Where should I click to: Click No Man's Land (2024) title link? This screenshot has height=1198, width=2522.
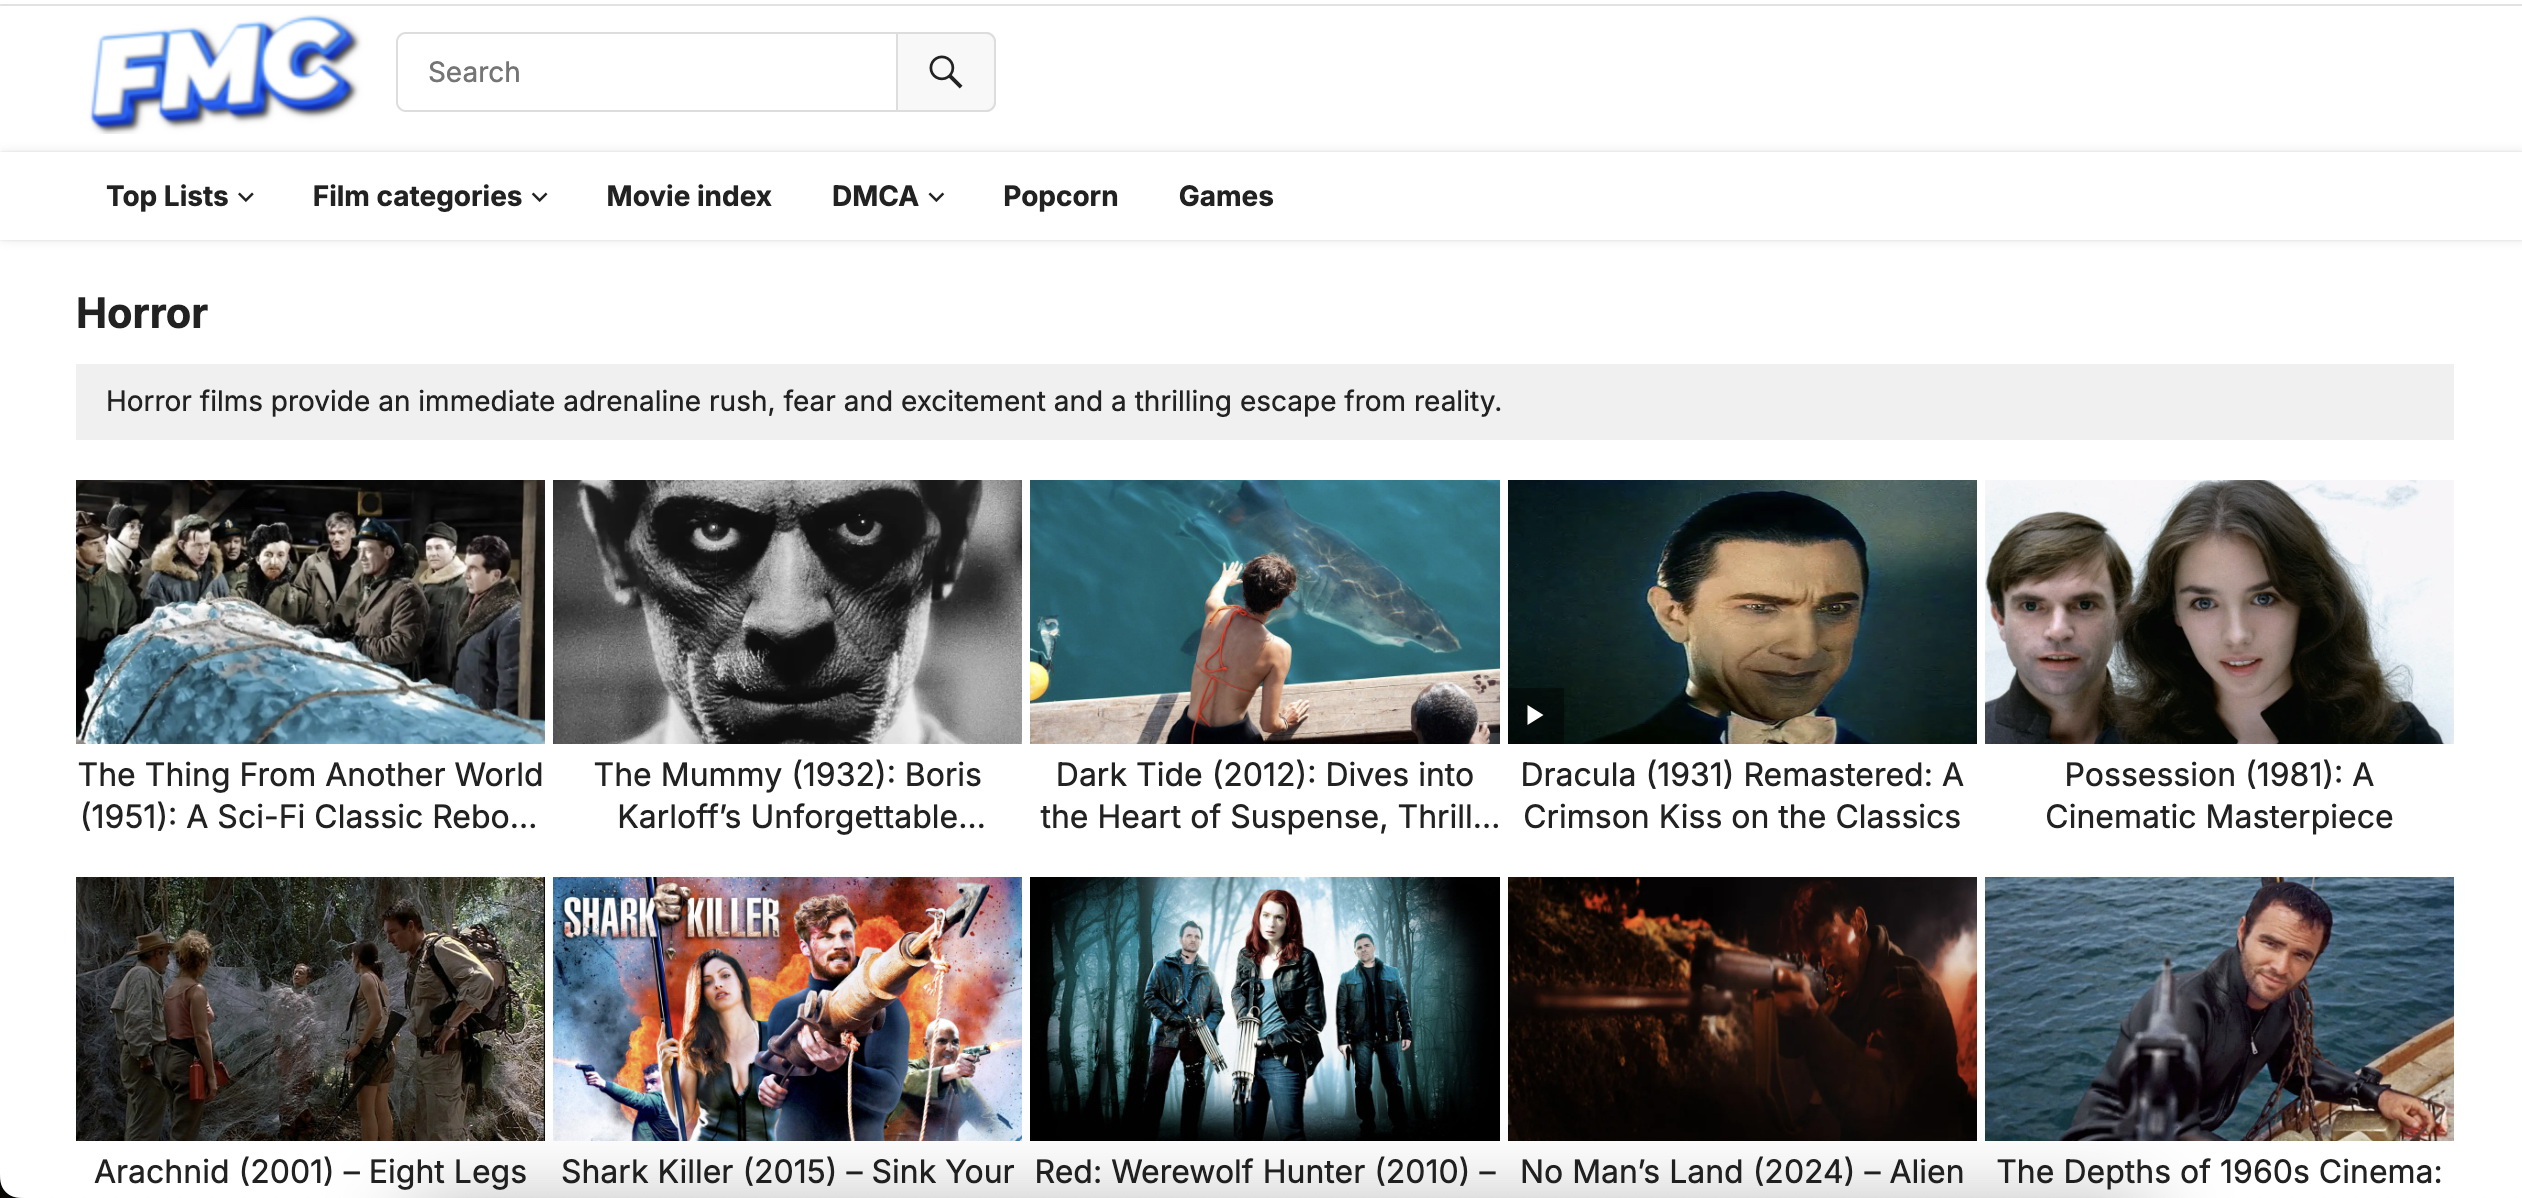click(1742, 1172)
